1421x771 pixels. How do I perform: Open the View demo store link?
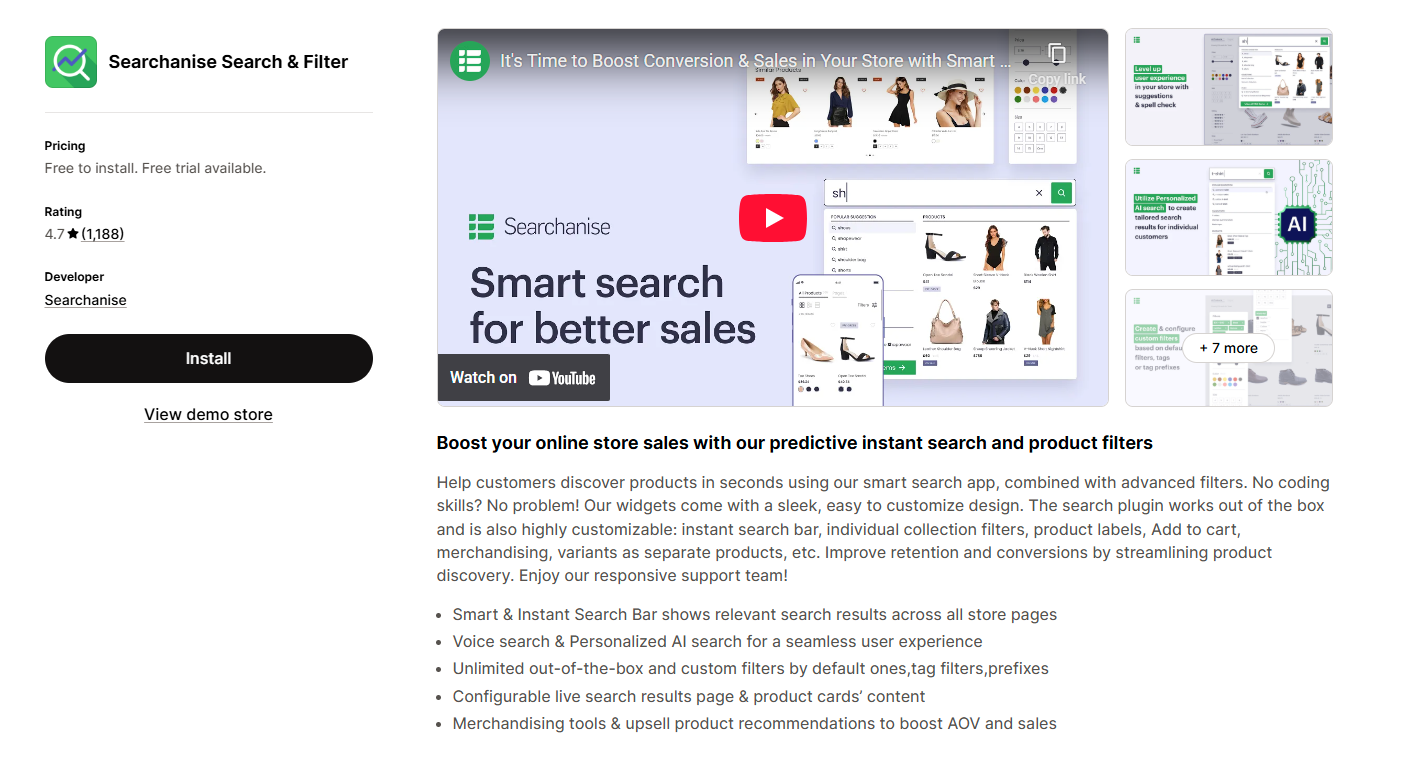[208, 414]
